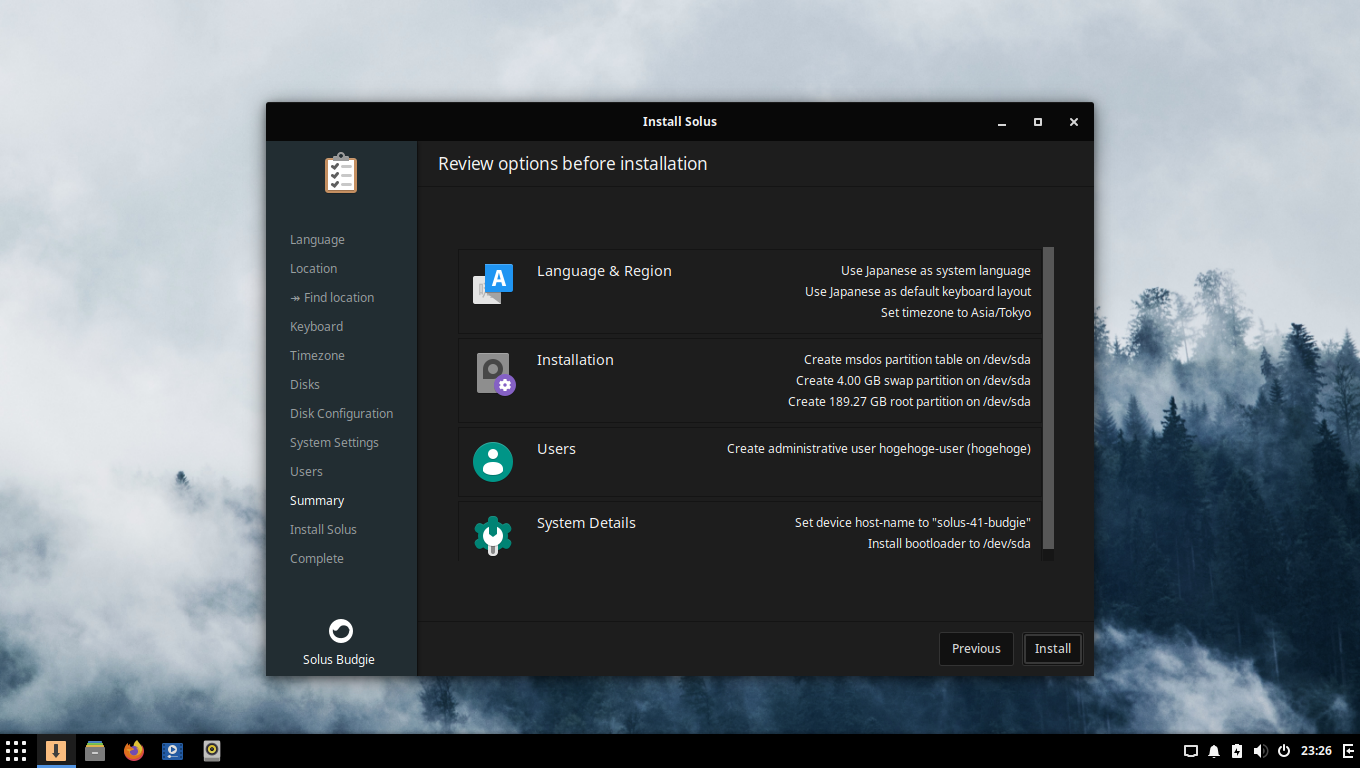Select the Keyboard step in the sidebar
1360x768 pixels.
pyautogui.click(x=316, y=327)
